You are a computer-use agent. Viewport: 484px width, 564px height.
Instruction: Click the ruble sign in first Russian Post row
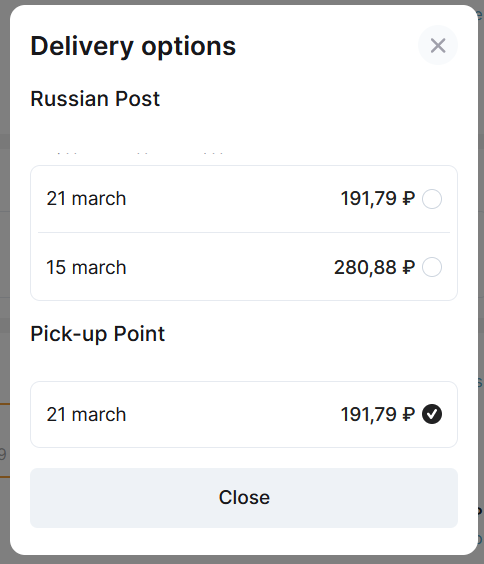(x=408, y=199)
